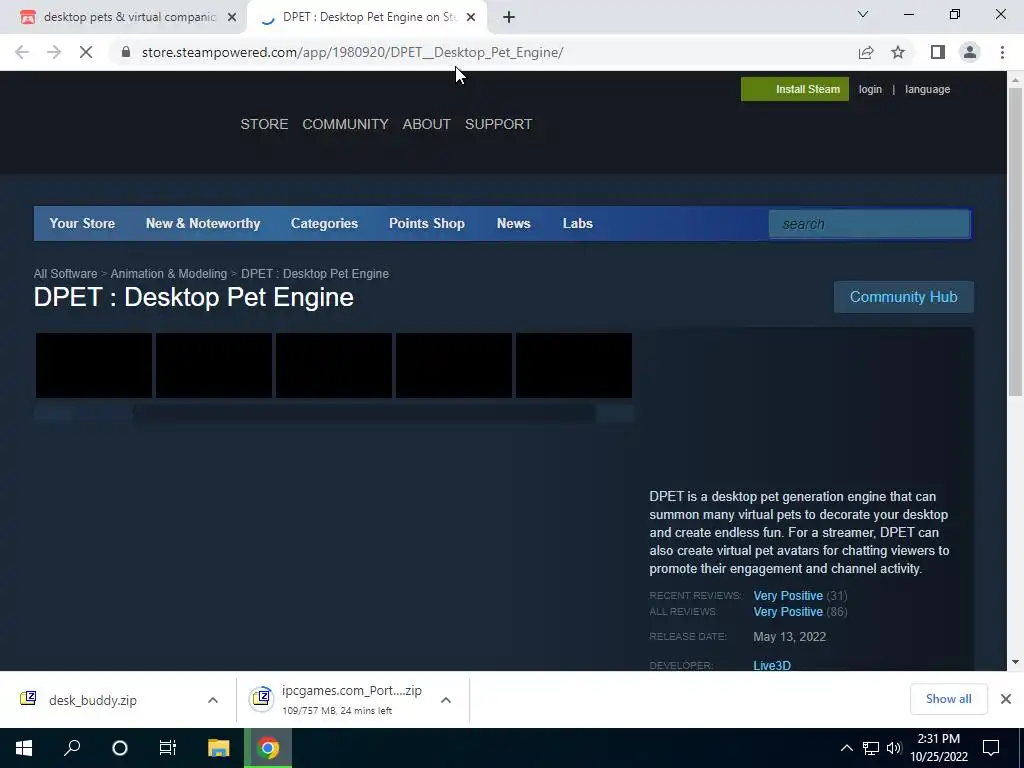Share this page icon in address bar
This screenshot has width=1024, height=768.
tap(866, 52)
